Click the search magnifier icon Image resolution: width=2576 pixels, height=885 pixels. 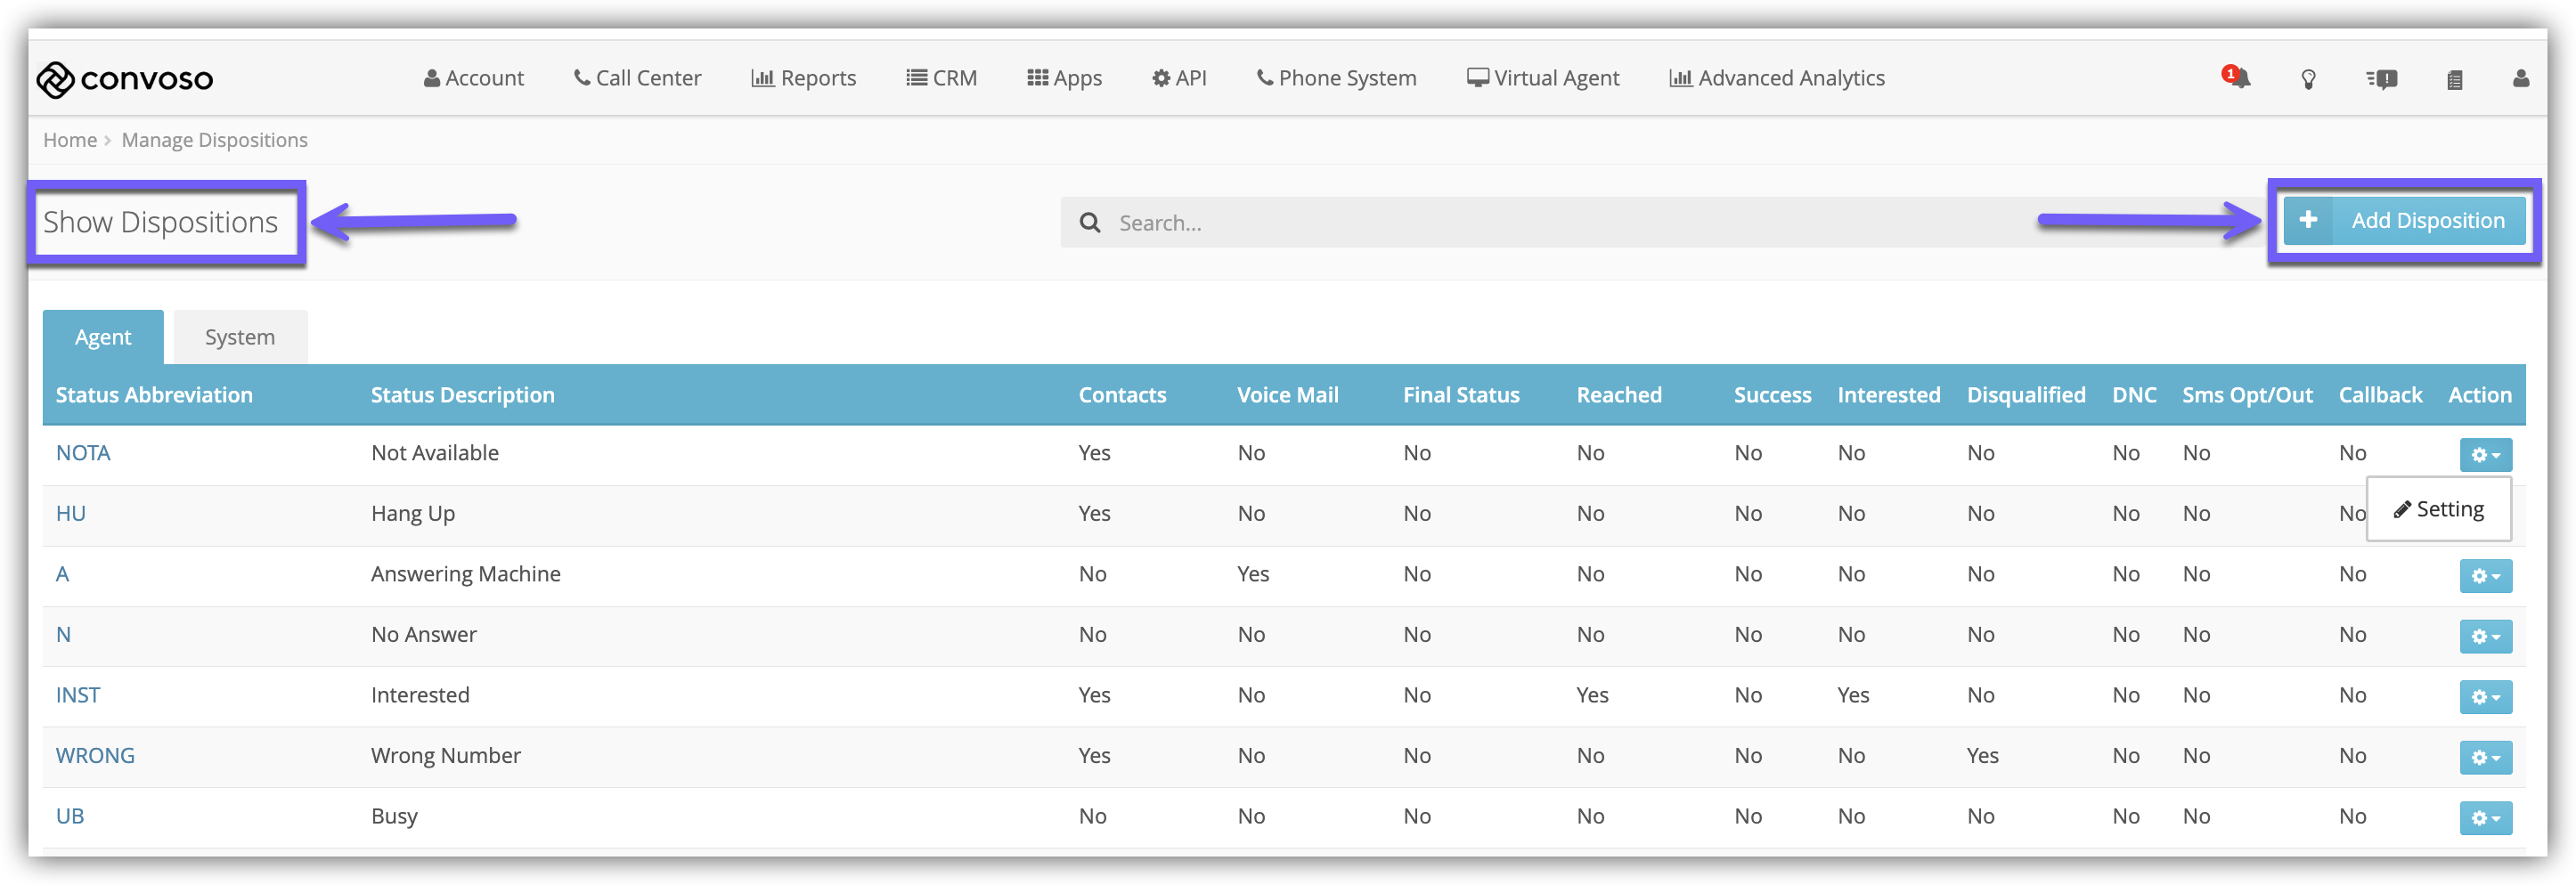pos(1090,222)
